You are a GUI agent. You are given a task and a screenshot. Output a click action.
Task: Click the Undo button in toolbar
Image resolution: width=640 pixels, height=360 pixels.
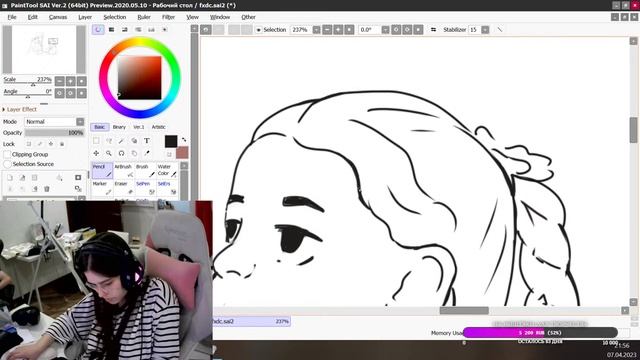point(206,30)
